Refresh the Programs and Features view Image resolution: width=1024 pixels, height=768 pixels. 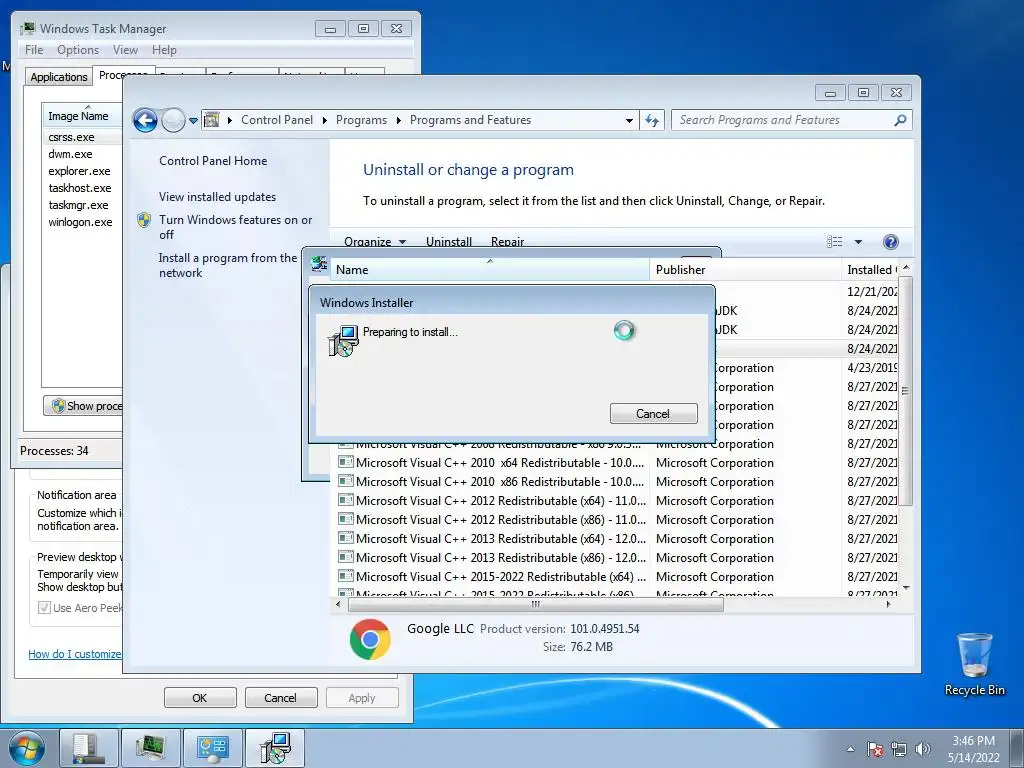(x=652, y=120)
